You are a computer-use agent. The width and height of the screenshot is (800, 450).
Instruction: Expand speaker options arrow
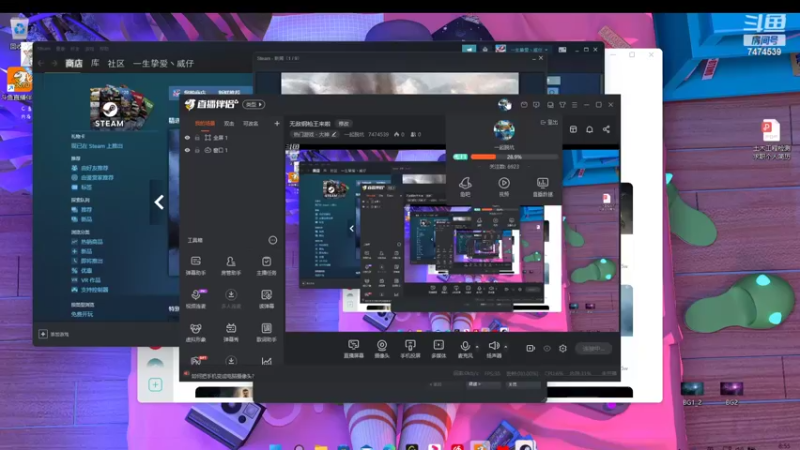click(x=506, y=347)
